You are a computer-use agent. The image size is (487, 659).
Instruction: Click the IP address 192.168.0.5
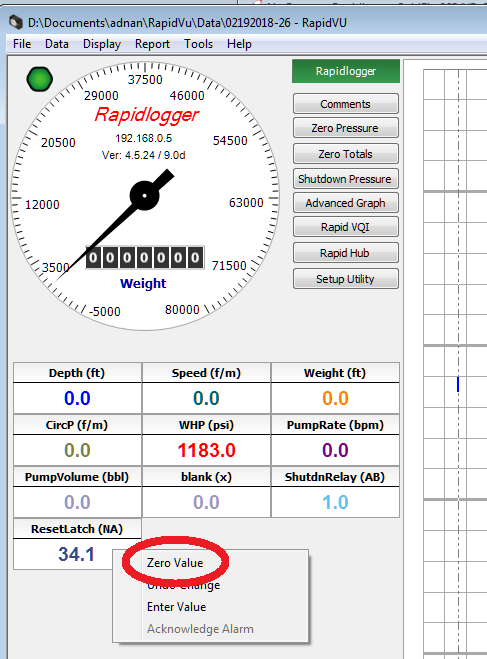click(144, 138)
